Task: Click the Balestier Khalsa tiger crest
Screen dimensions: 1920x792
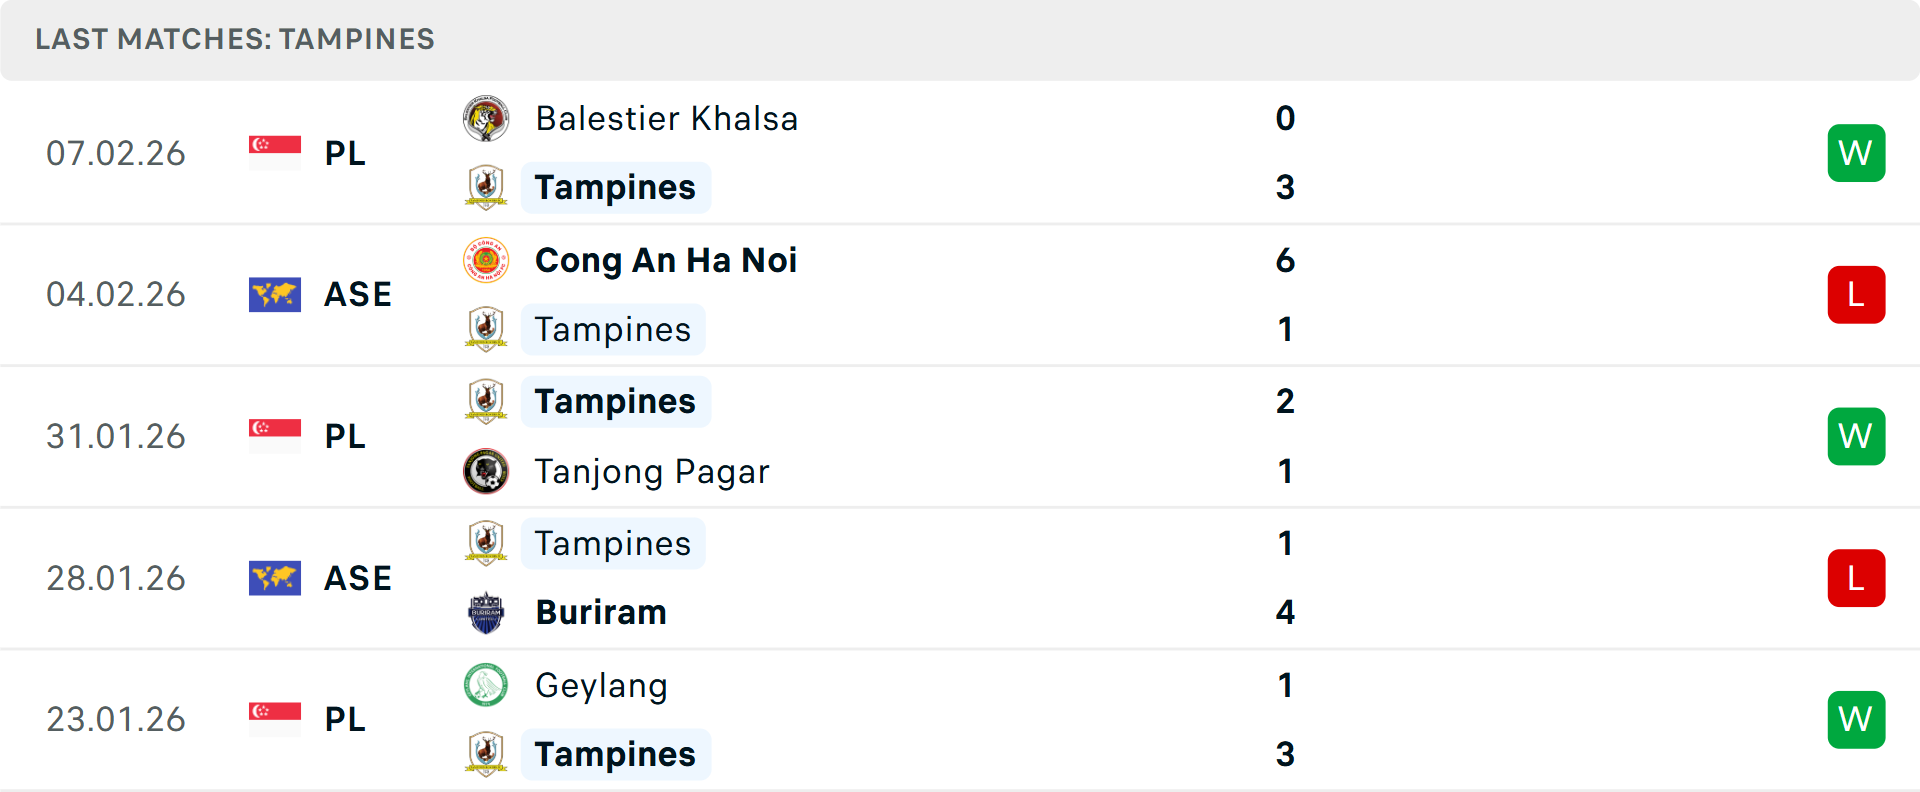Action: tap(486, 118)
